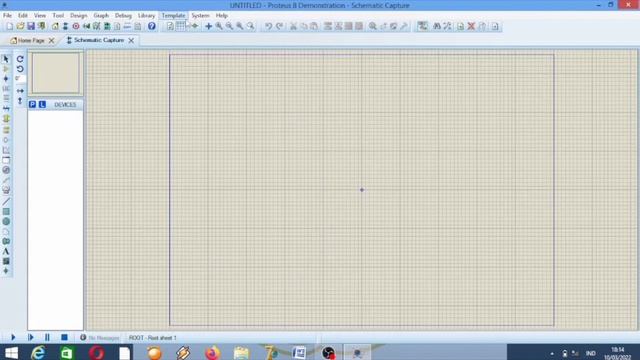
Task: Click the P pick devices button
Action: coord(33,104)
